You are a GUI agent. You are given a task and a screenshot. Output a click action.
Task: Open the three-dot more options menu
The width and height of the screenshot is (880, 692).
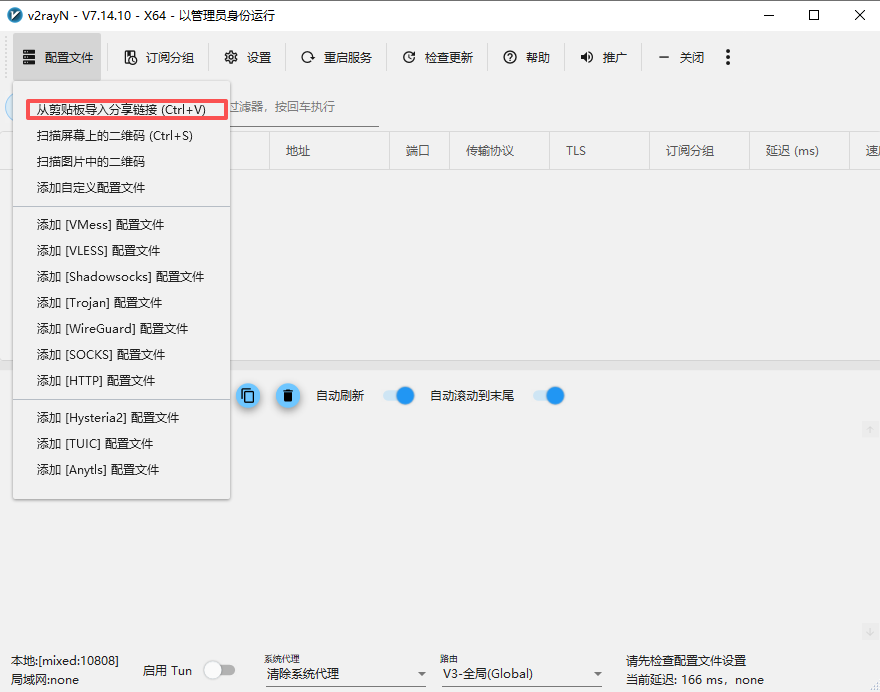tap(728, 57)
